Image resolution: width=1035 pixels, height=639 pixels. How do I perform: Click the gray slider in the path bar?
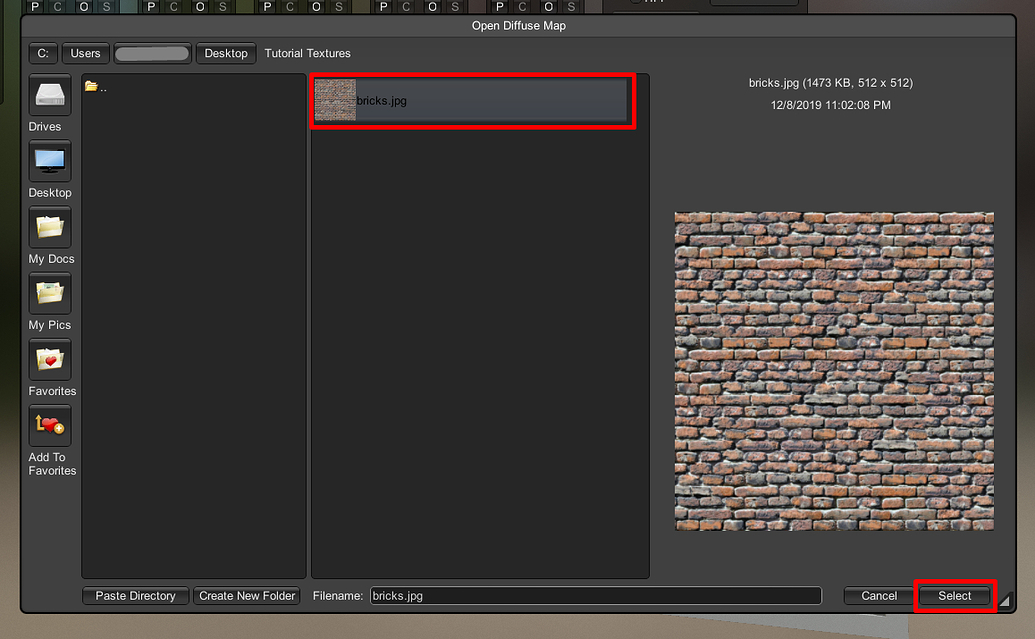tap(151, 53)
